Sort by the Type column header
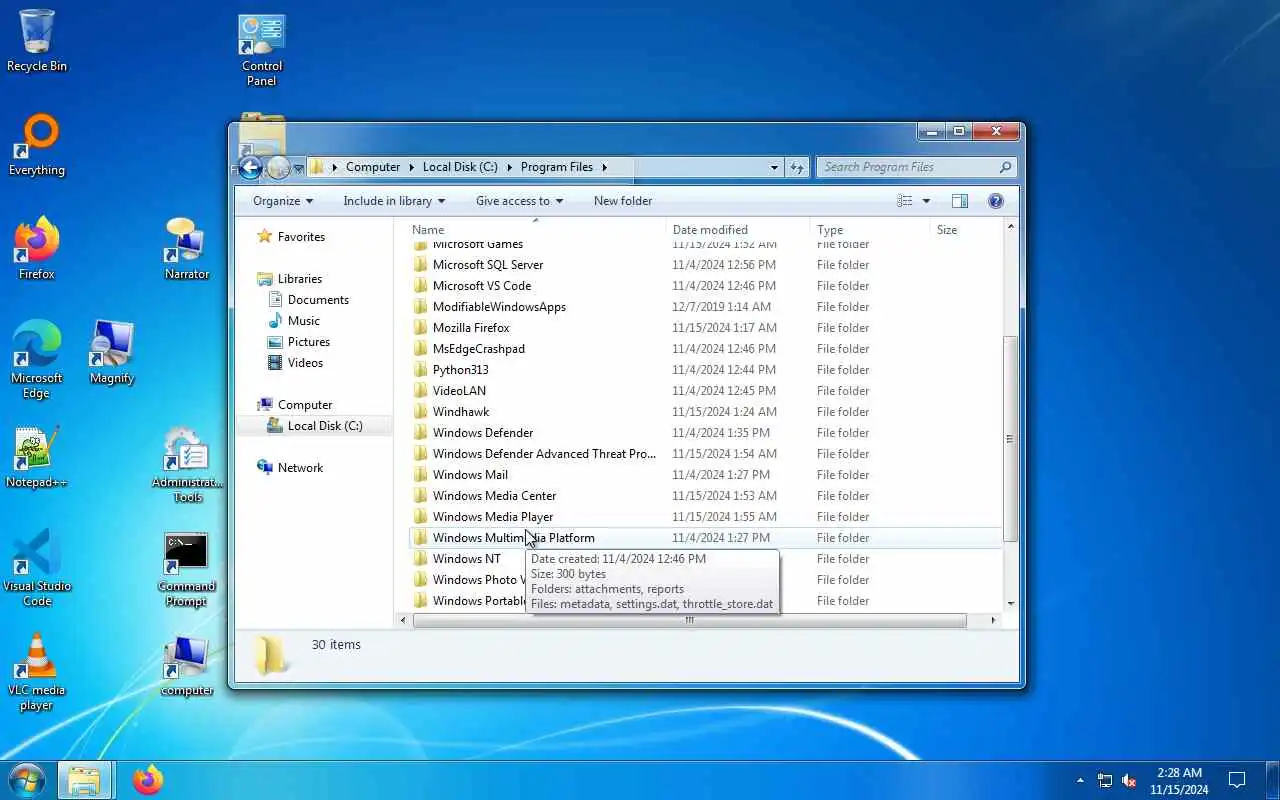Image resolution: width=1280 pixels, height=800 pixels. tap(869, 230)
